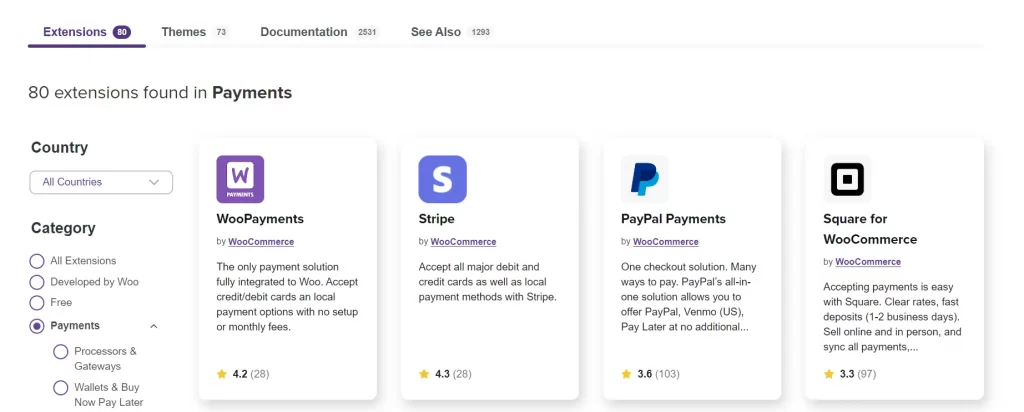
Task: Open the WooCommerce author link under Stripe
Action: click(x=464, y=242)
